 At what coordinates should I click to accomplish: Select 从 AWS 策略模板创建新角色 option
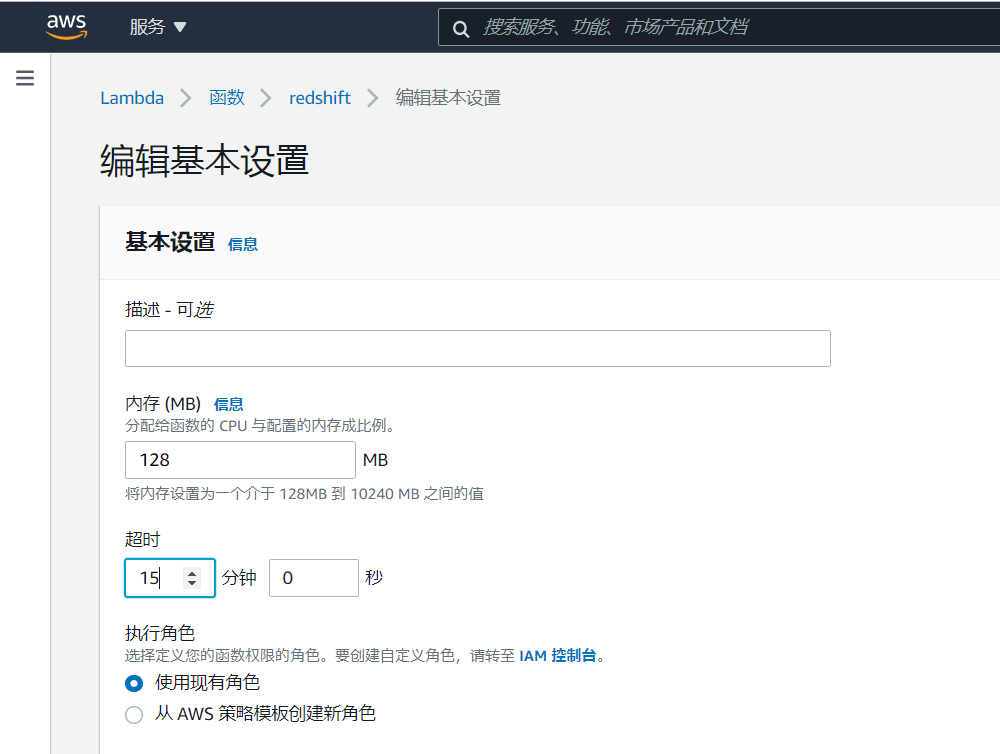point(134,714)
